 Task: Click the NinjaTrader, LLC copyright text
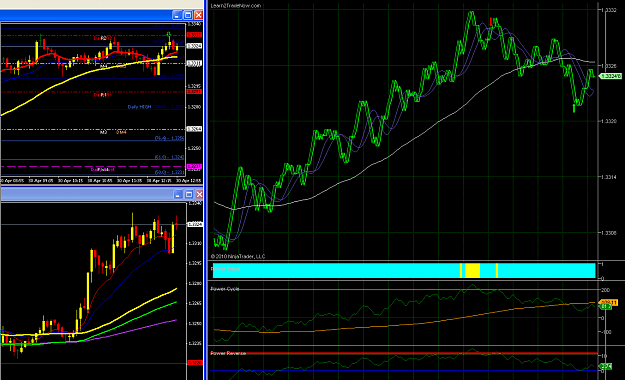[x=238, y=256]
